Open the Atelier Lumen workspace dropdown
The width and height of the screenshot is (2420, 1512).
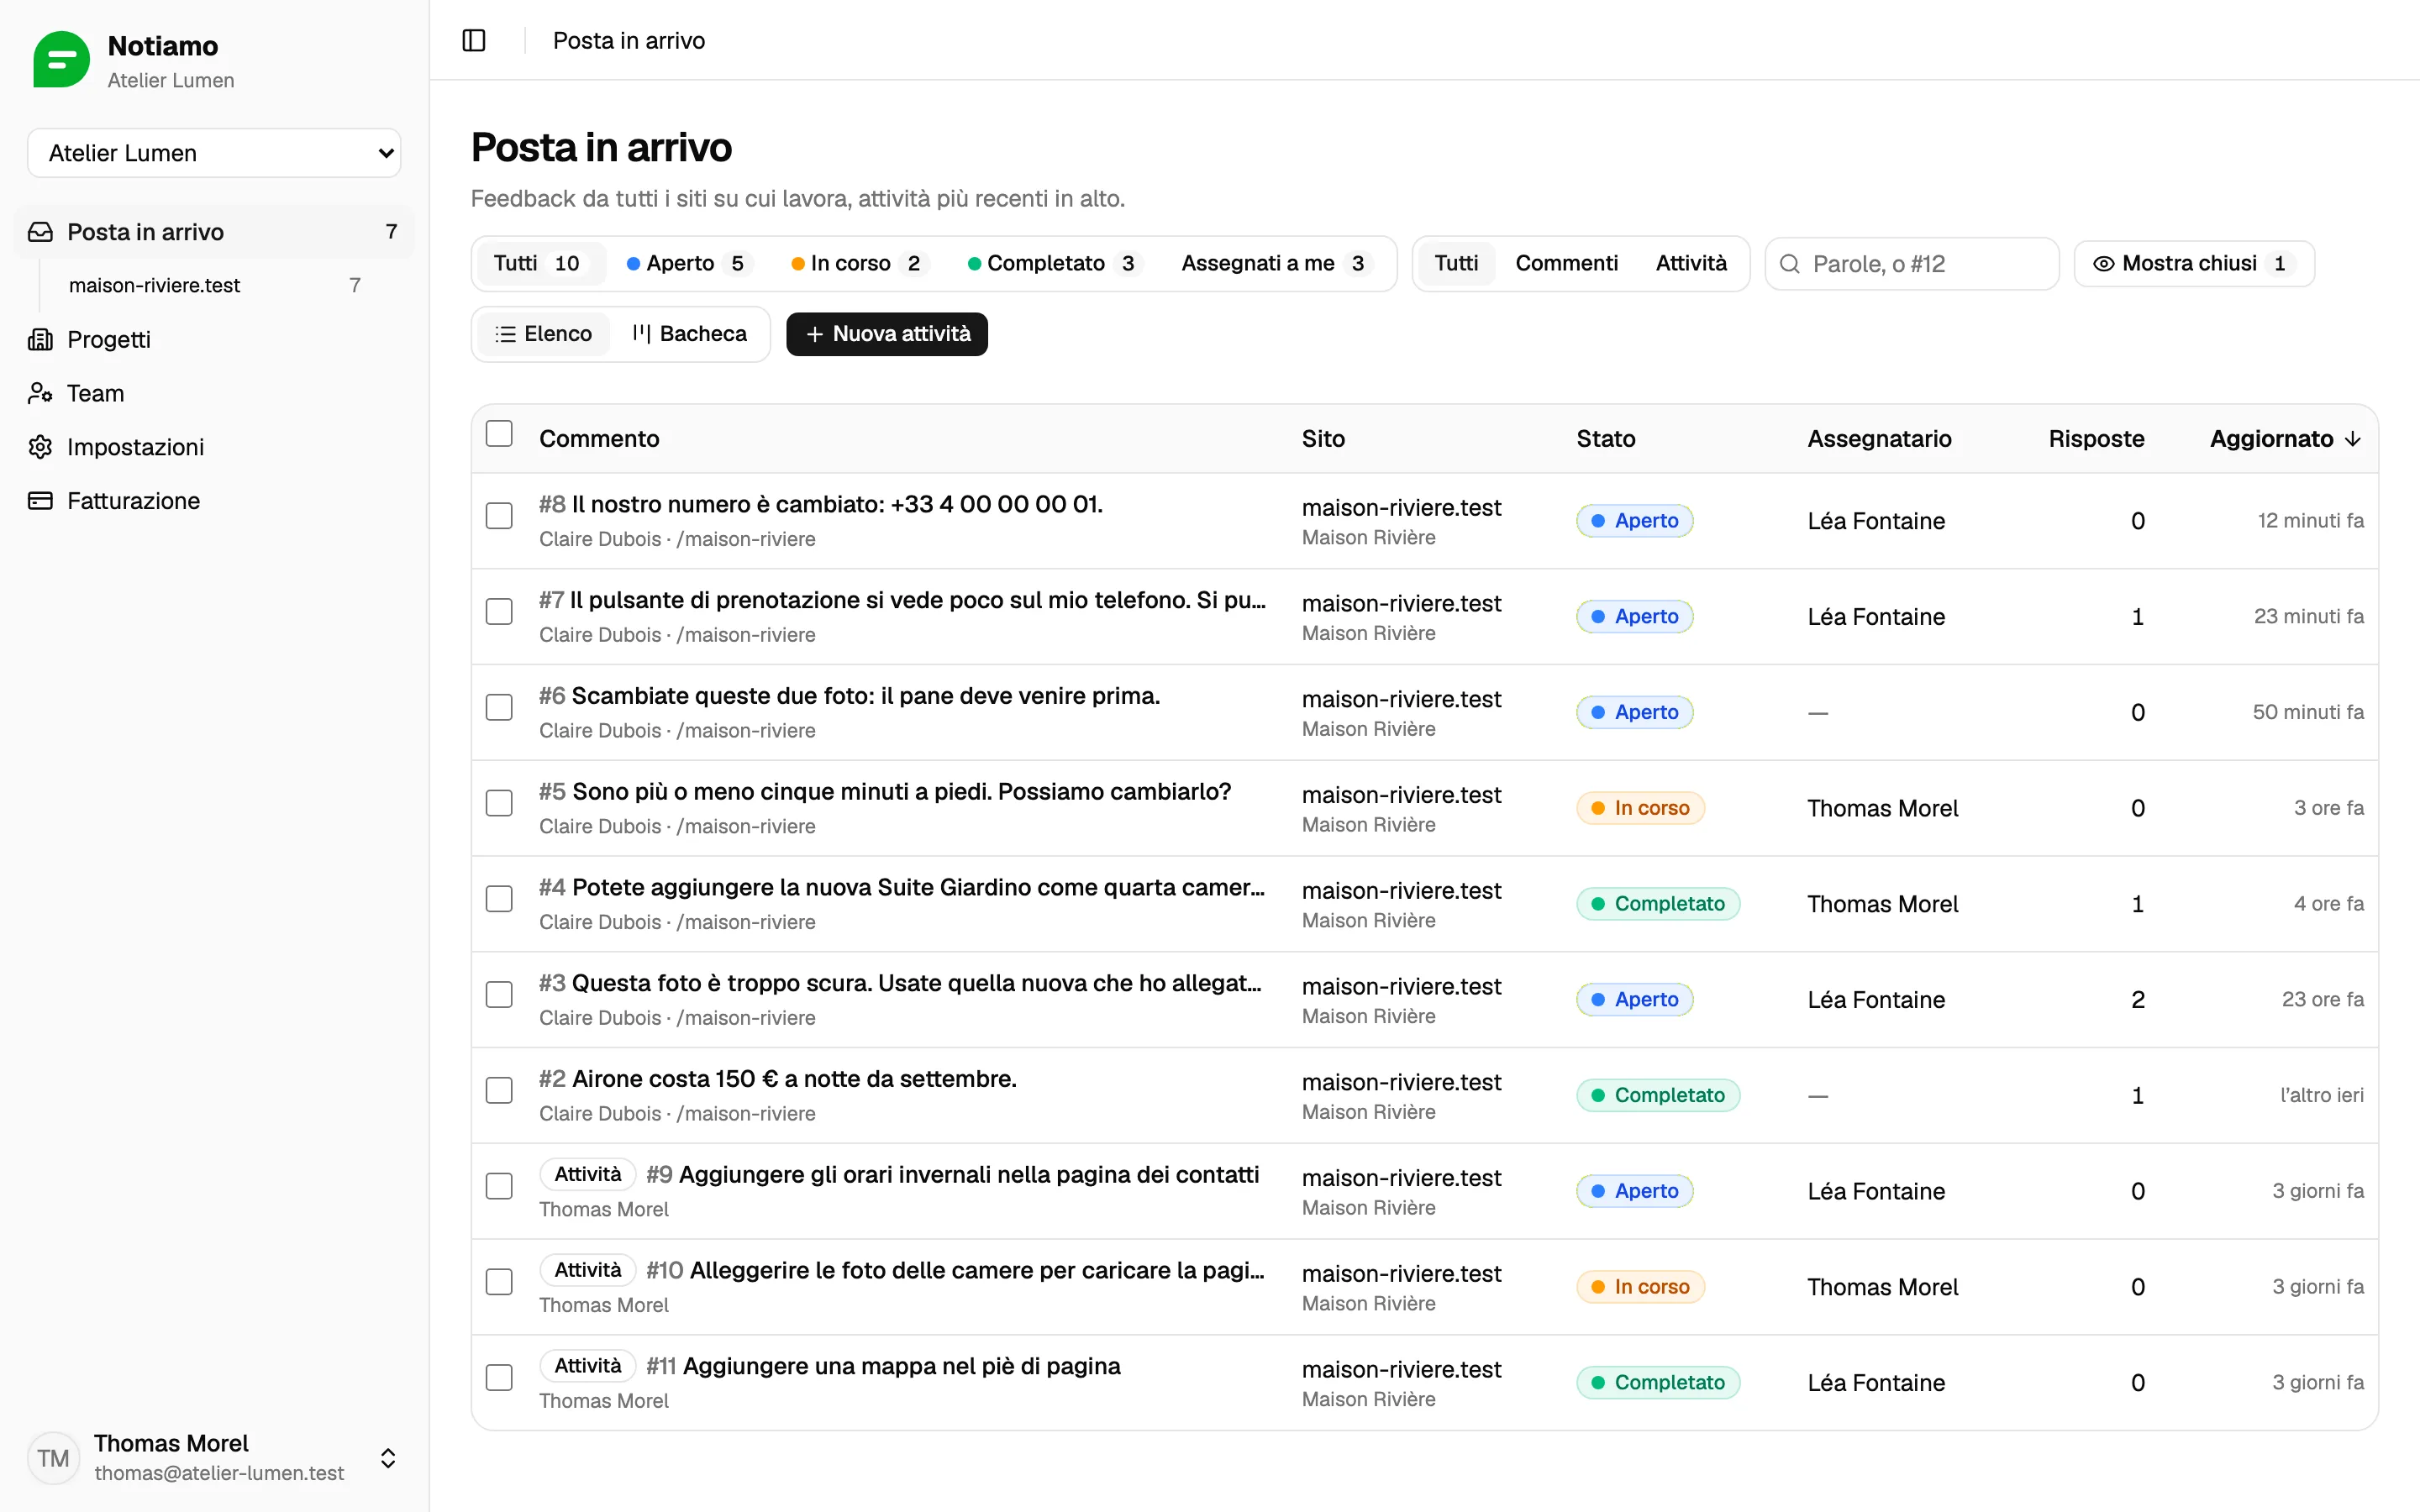pos(214,153)
